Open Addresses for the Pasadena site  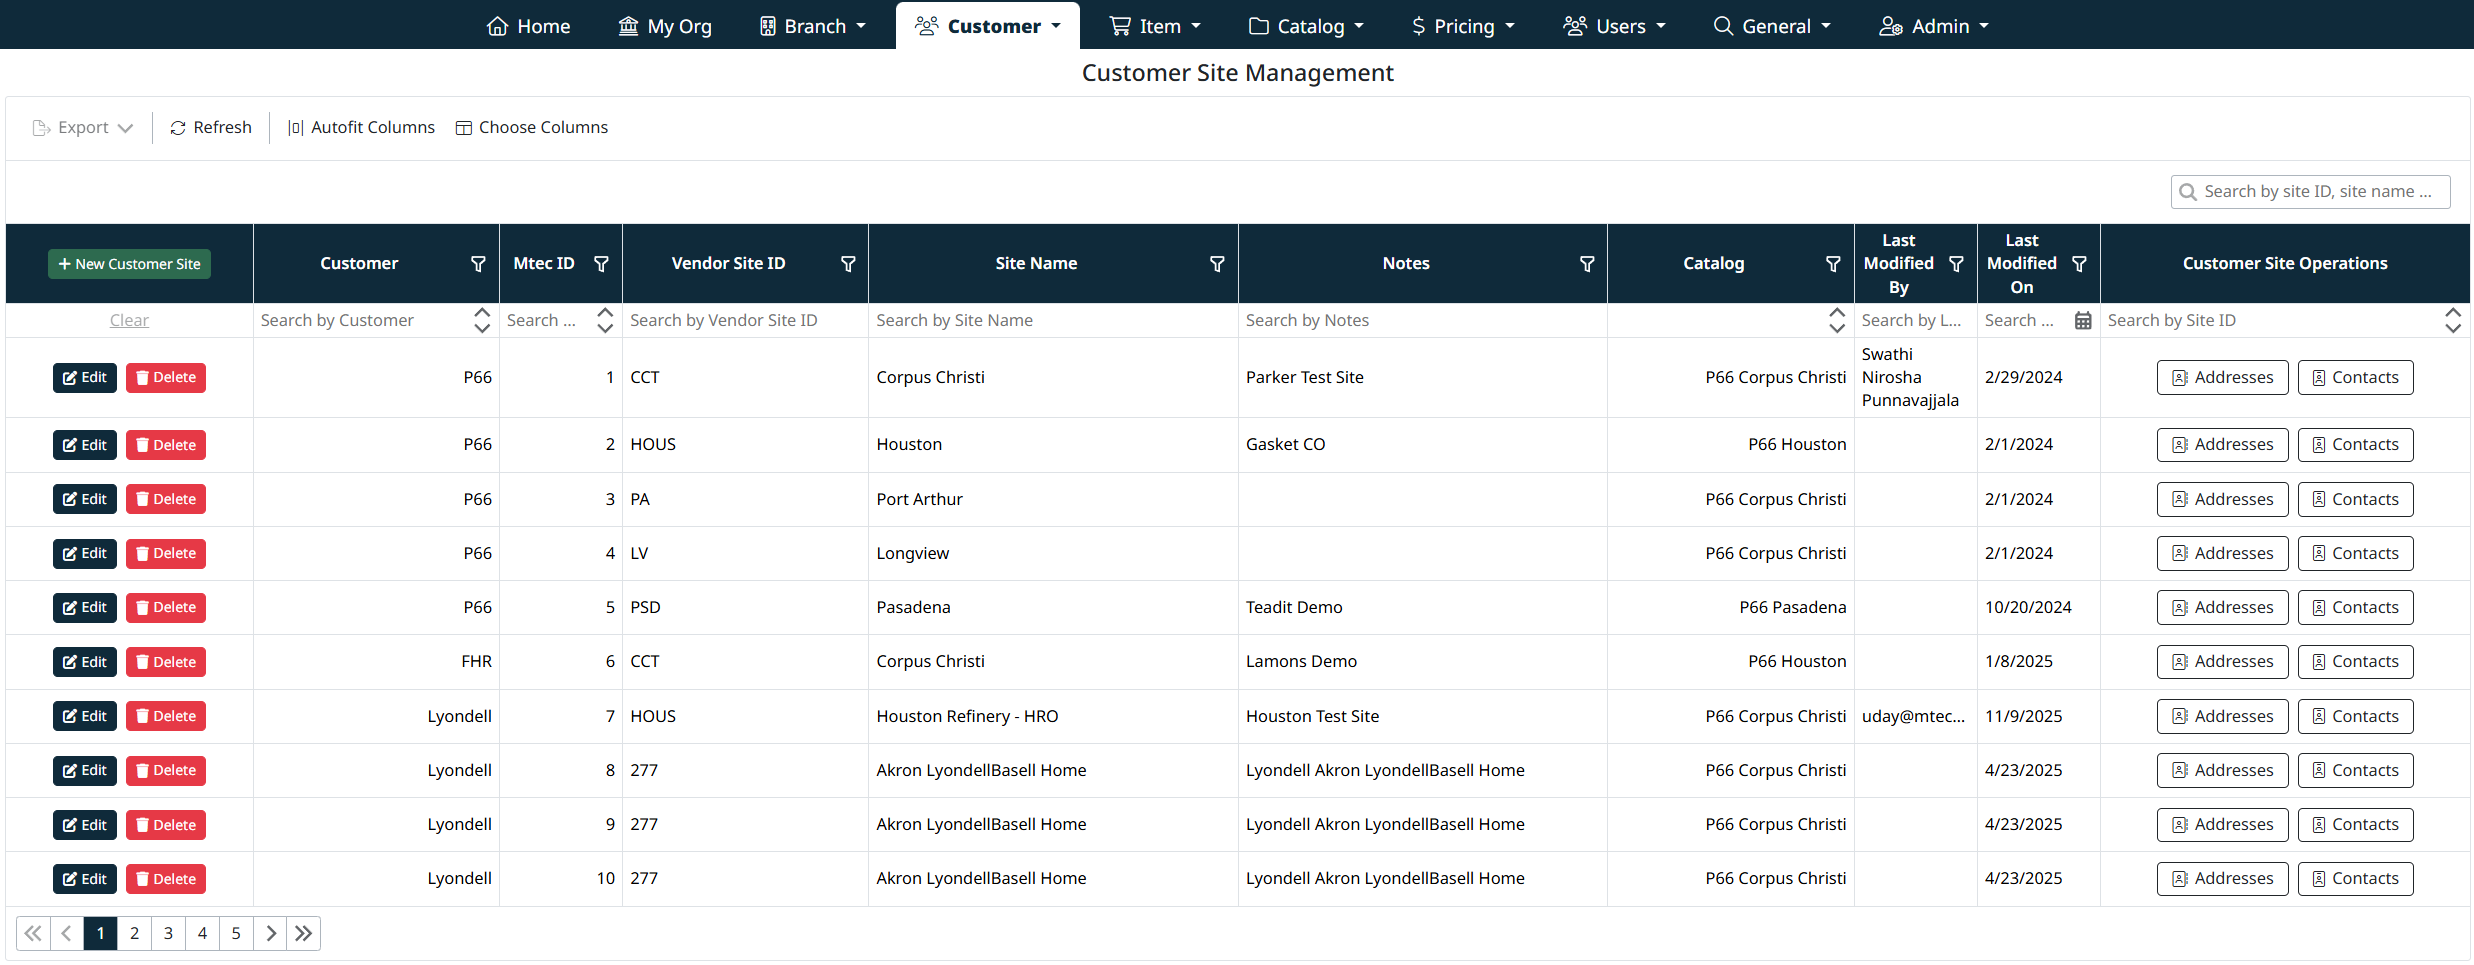(x=2222, y=608)
